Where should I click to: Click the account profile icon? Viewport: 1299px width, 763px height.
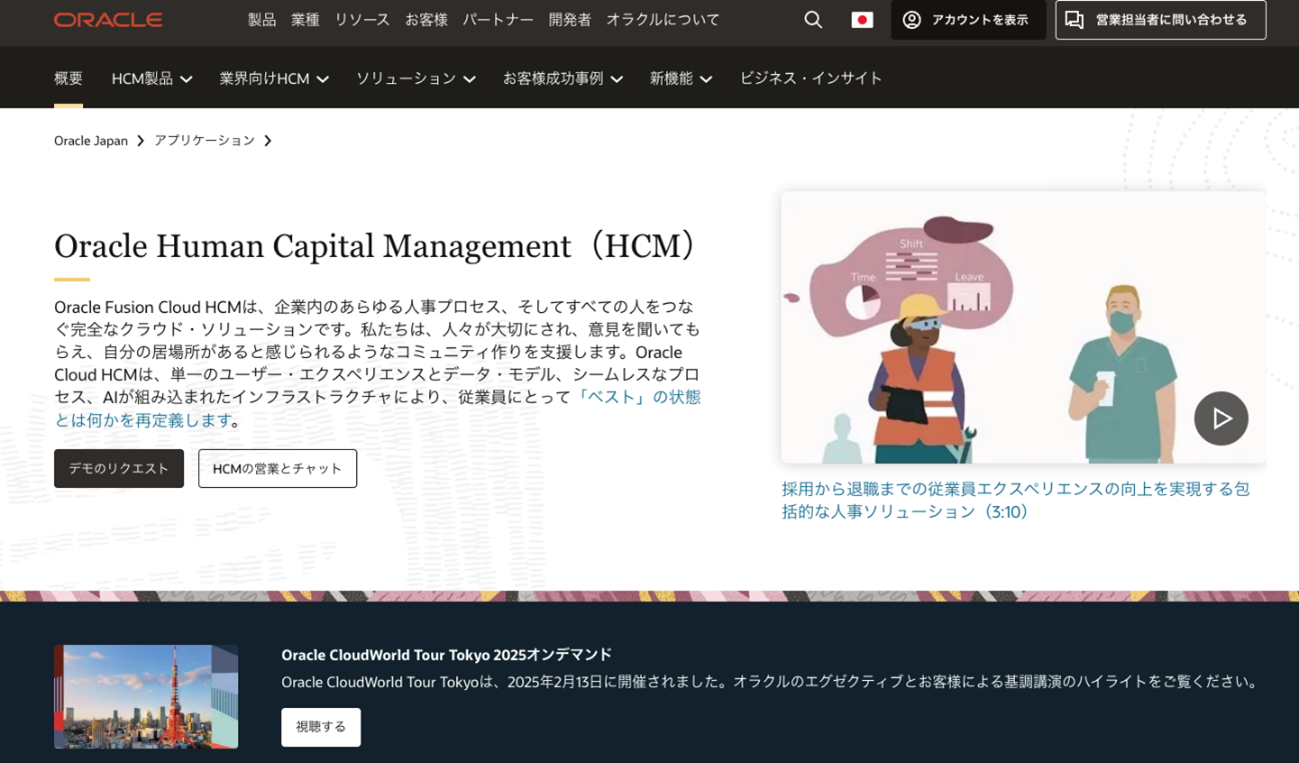click(912, 20)
